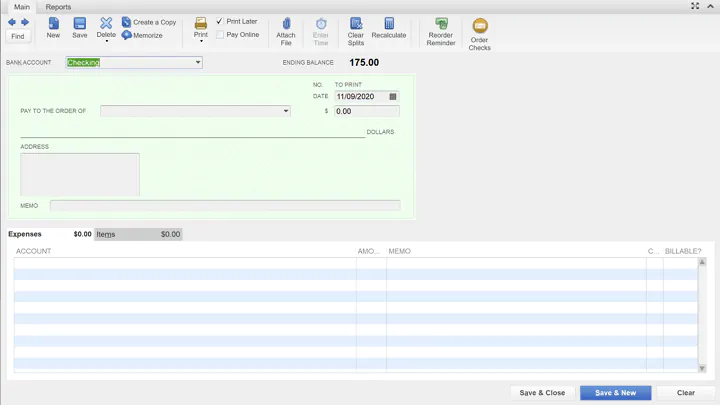Toggle full screen expand icon
The image size is (720, 405).
tap(695, 6)
